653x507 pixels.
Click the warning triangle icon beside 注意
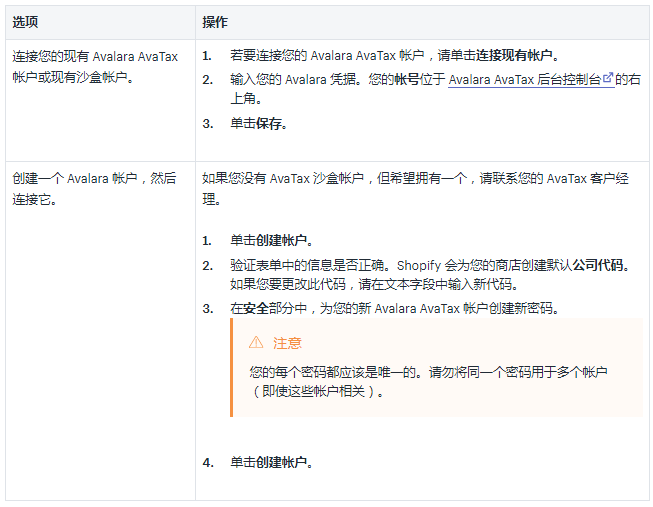[x=256, y=342]
